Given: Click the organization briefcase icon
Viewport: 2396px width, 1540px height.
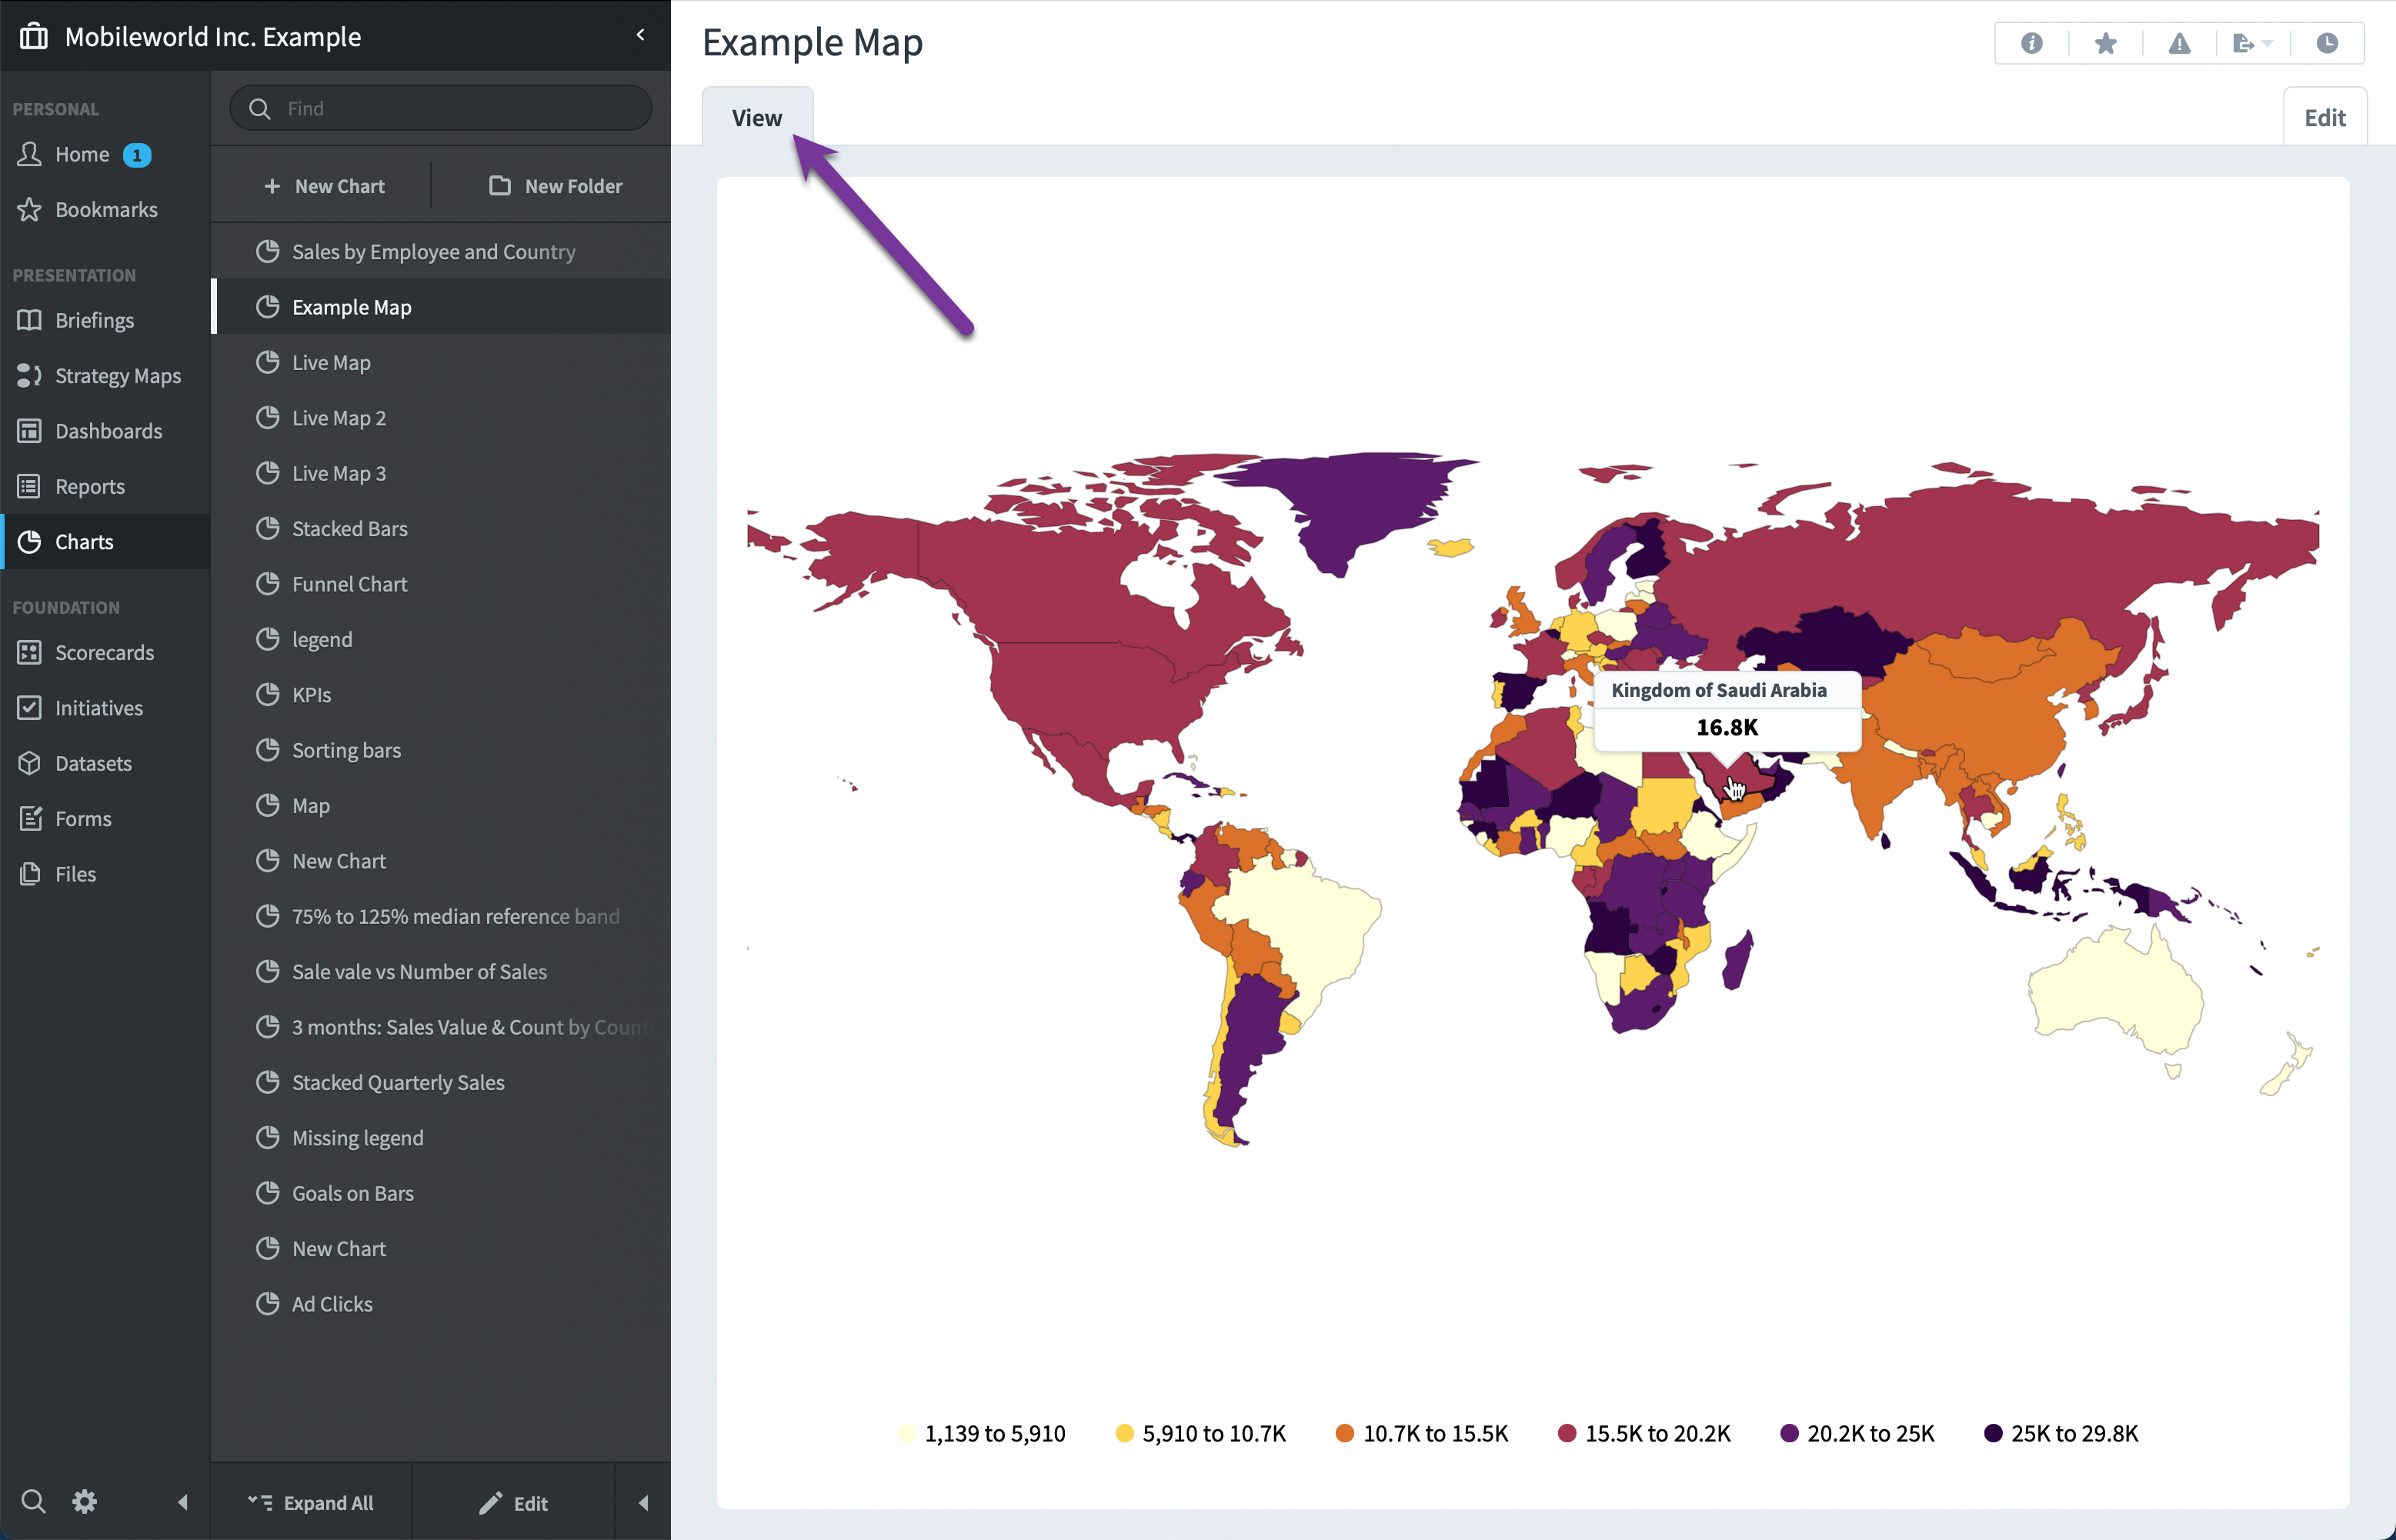Looking at the screenshot, I should pos(34,36).
